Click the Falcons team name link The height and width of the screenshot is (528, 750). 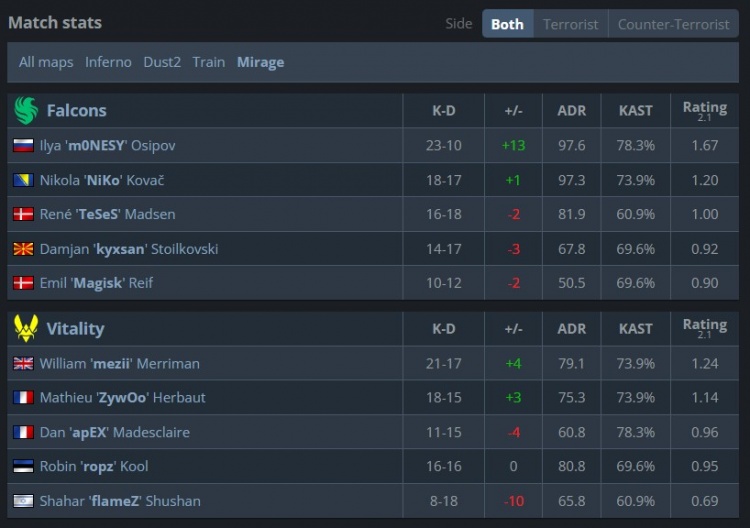(x=76, y=110)
